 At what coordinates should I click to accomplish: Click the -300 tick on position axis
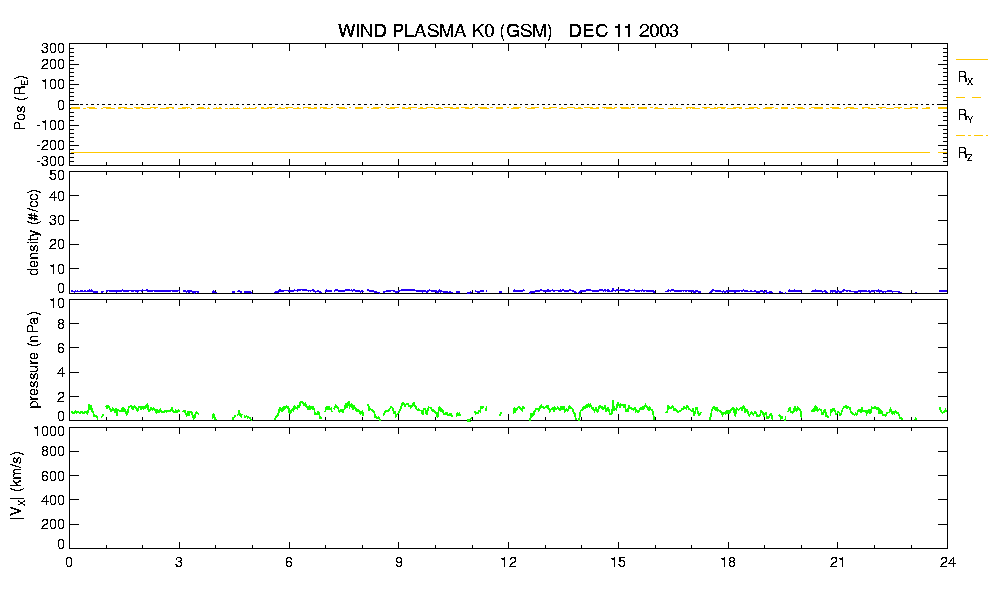click(x=51, y=161)
